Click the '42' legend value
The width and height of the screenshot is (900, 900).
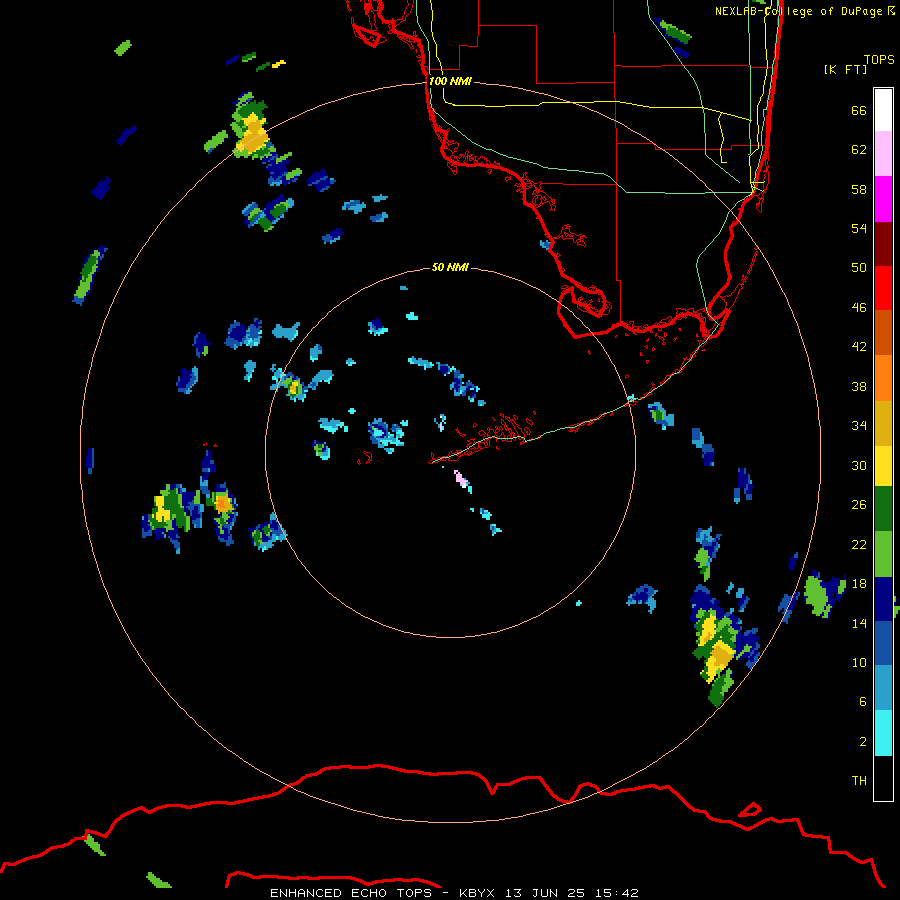click(859, 346)
